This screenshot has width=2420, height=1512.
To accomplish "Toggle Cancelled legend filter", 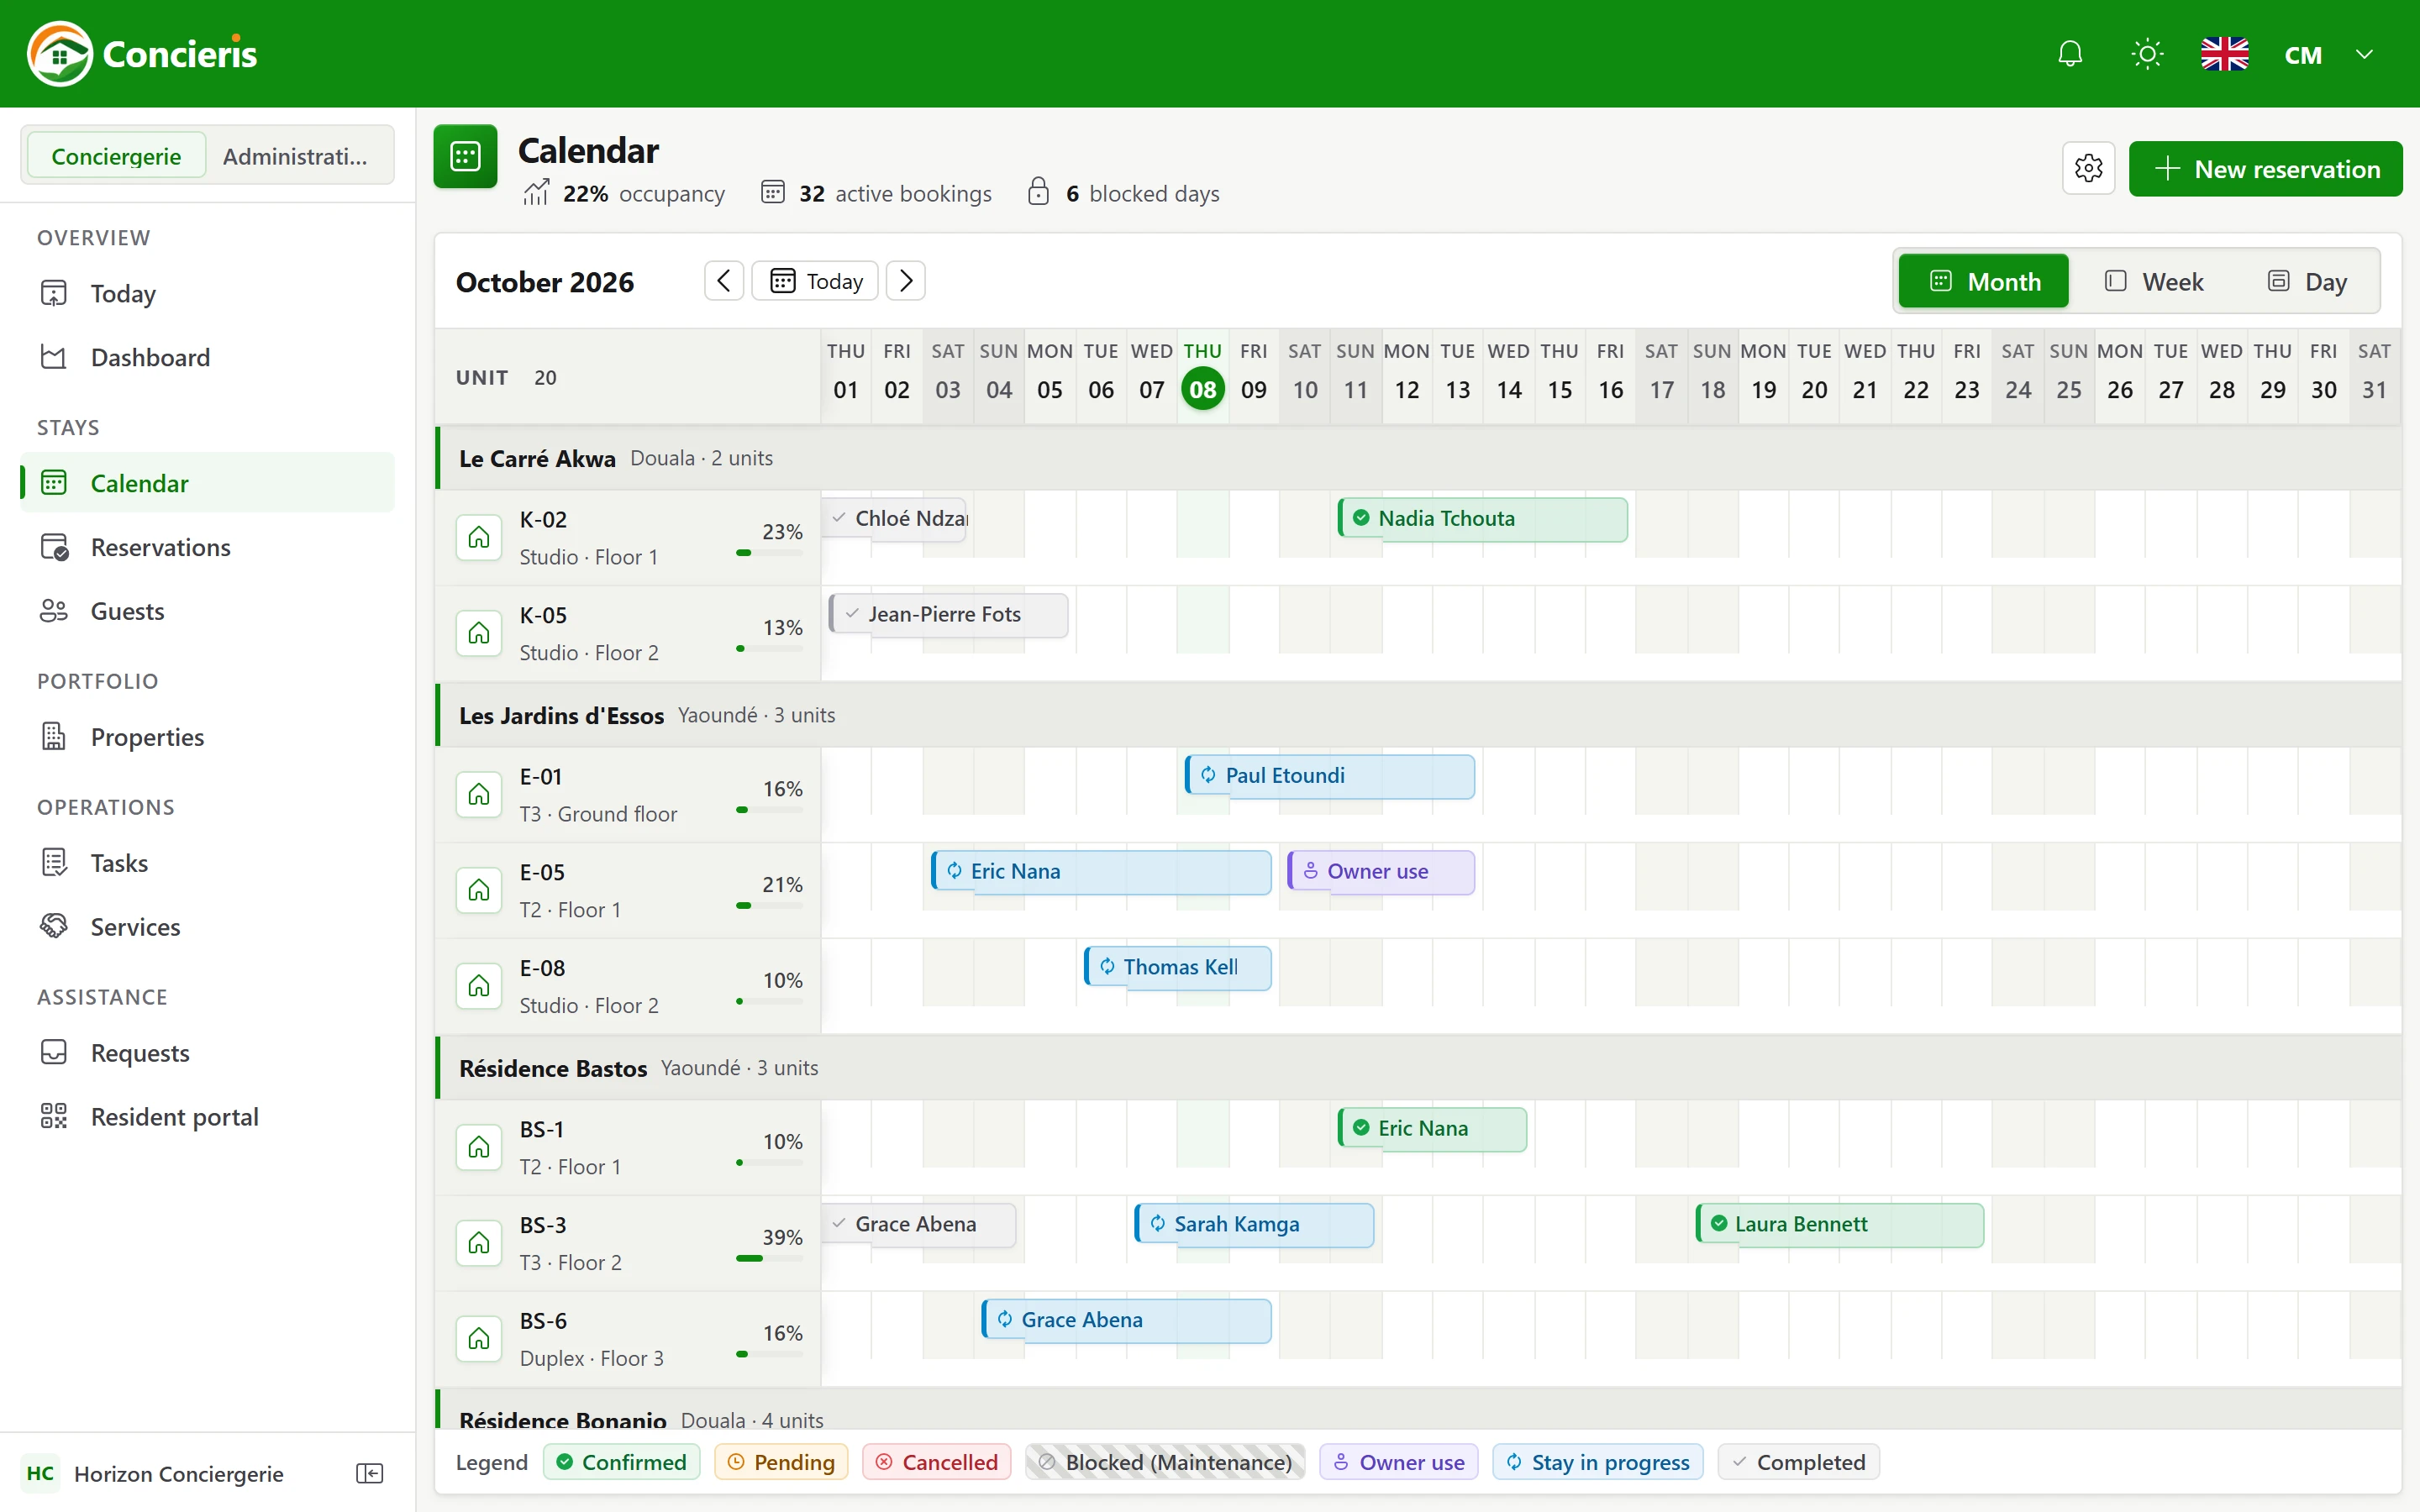I will [x=936, y=1462].
